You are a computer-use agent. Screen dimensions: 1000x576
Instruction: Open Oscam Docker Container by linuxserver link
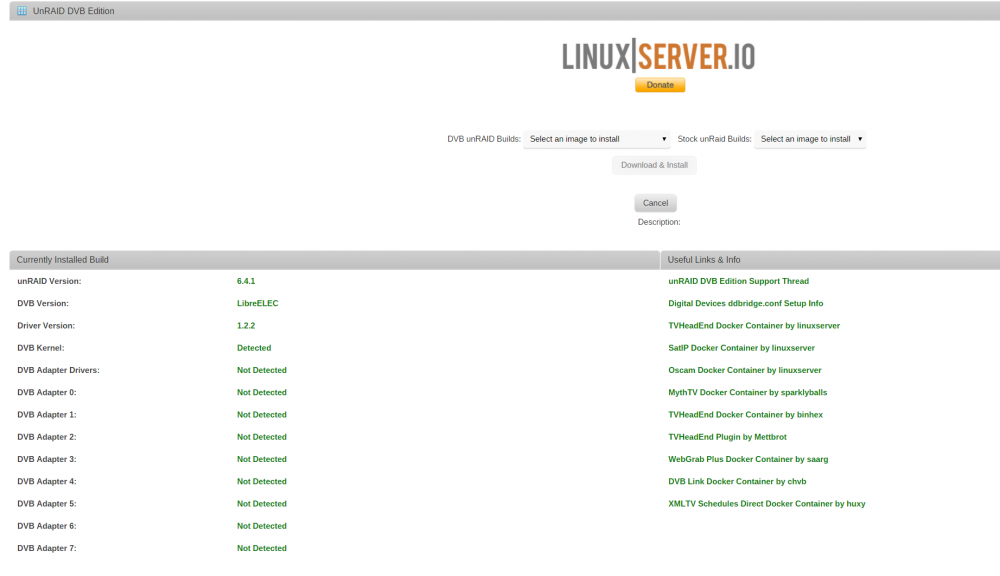[x=744, y=371]
